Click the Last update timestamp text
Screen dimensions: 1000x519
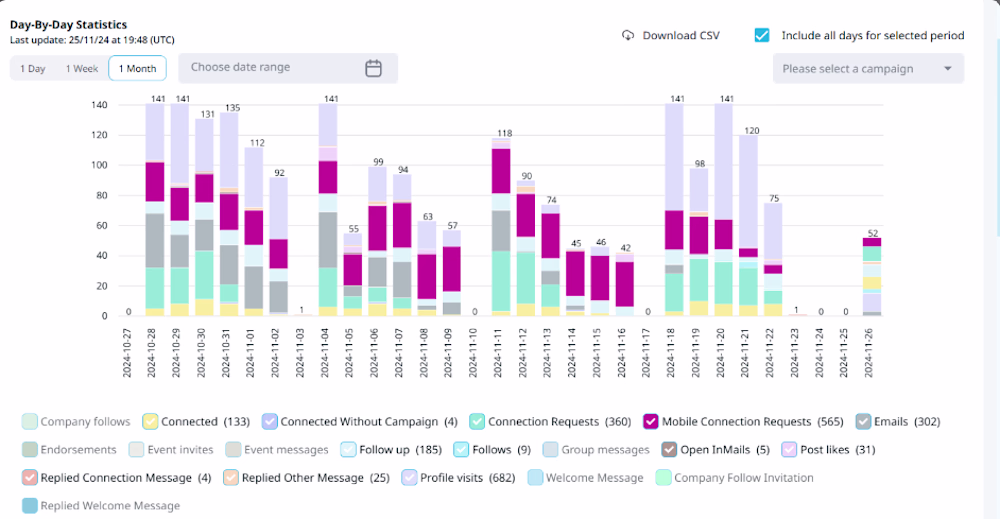click(x=92, y=40)
